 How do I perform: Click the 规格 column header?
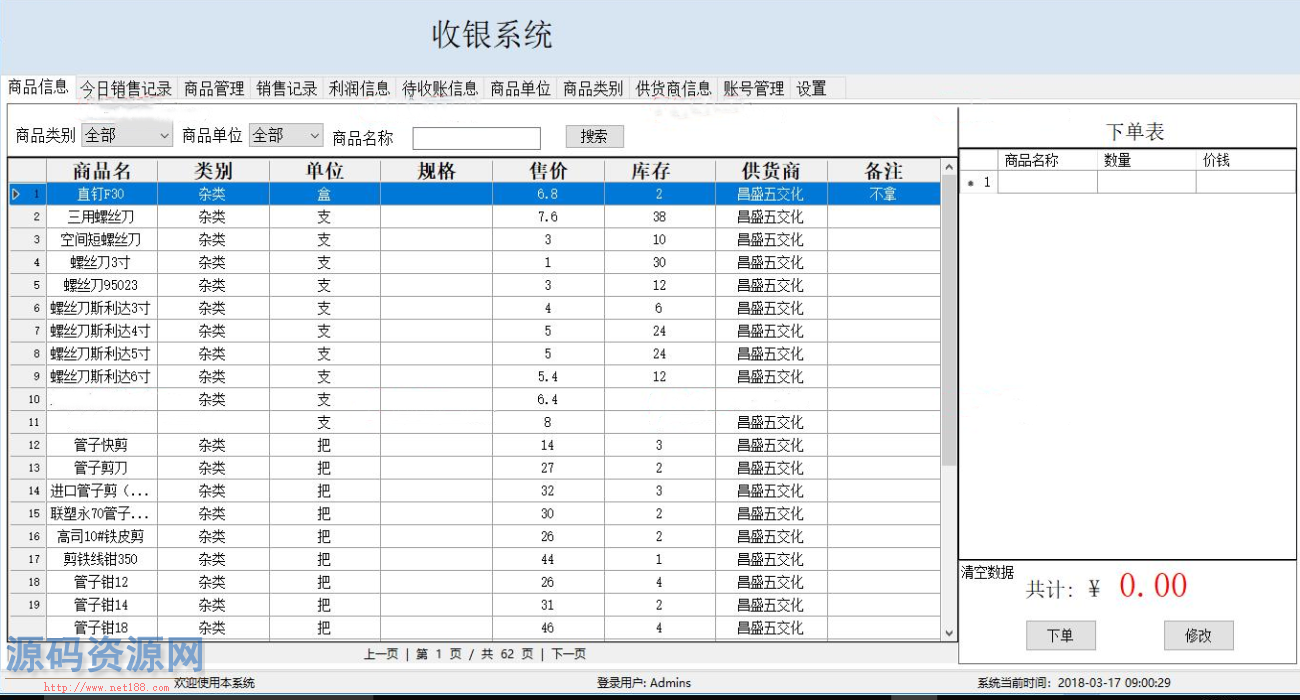pyautogui.click(x=437, y=171)
